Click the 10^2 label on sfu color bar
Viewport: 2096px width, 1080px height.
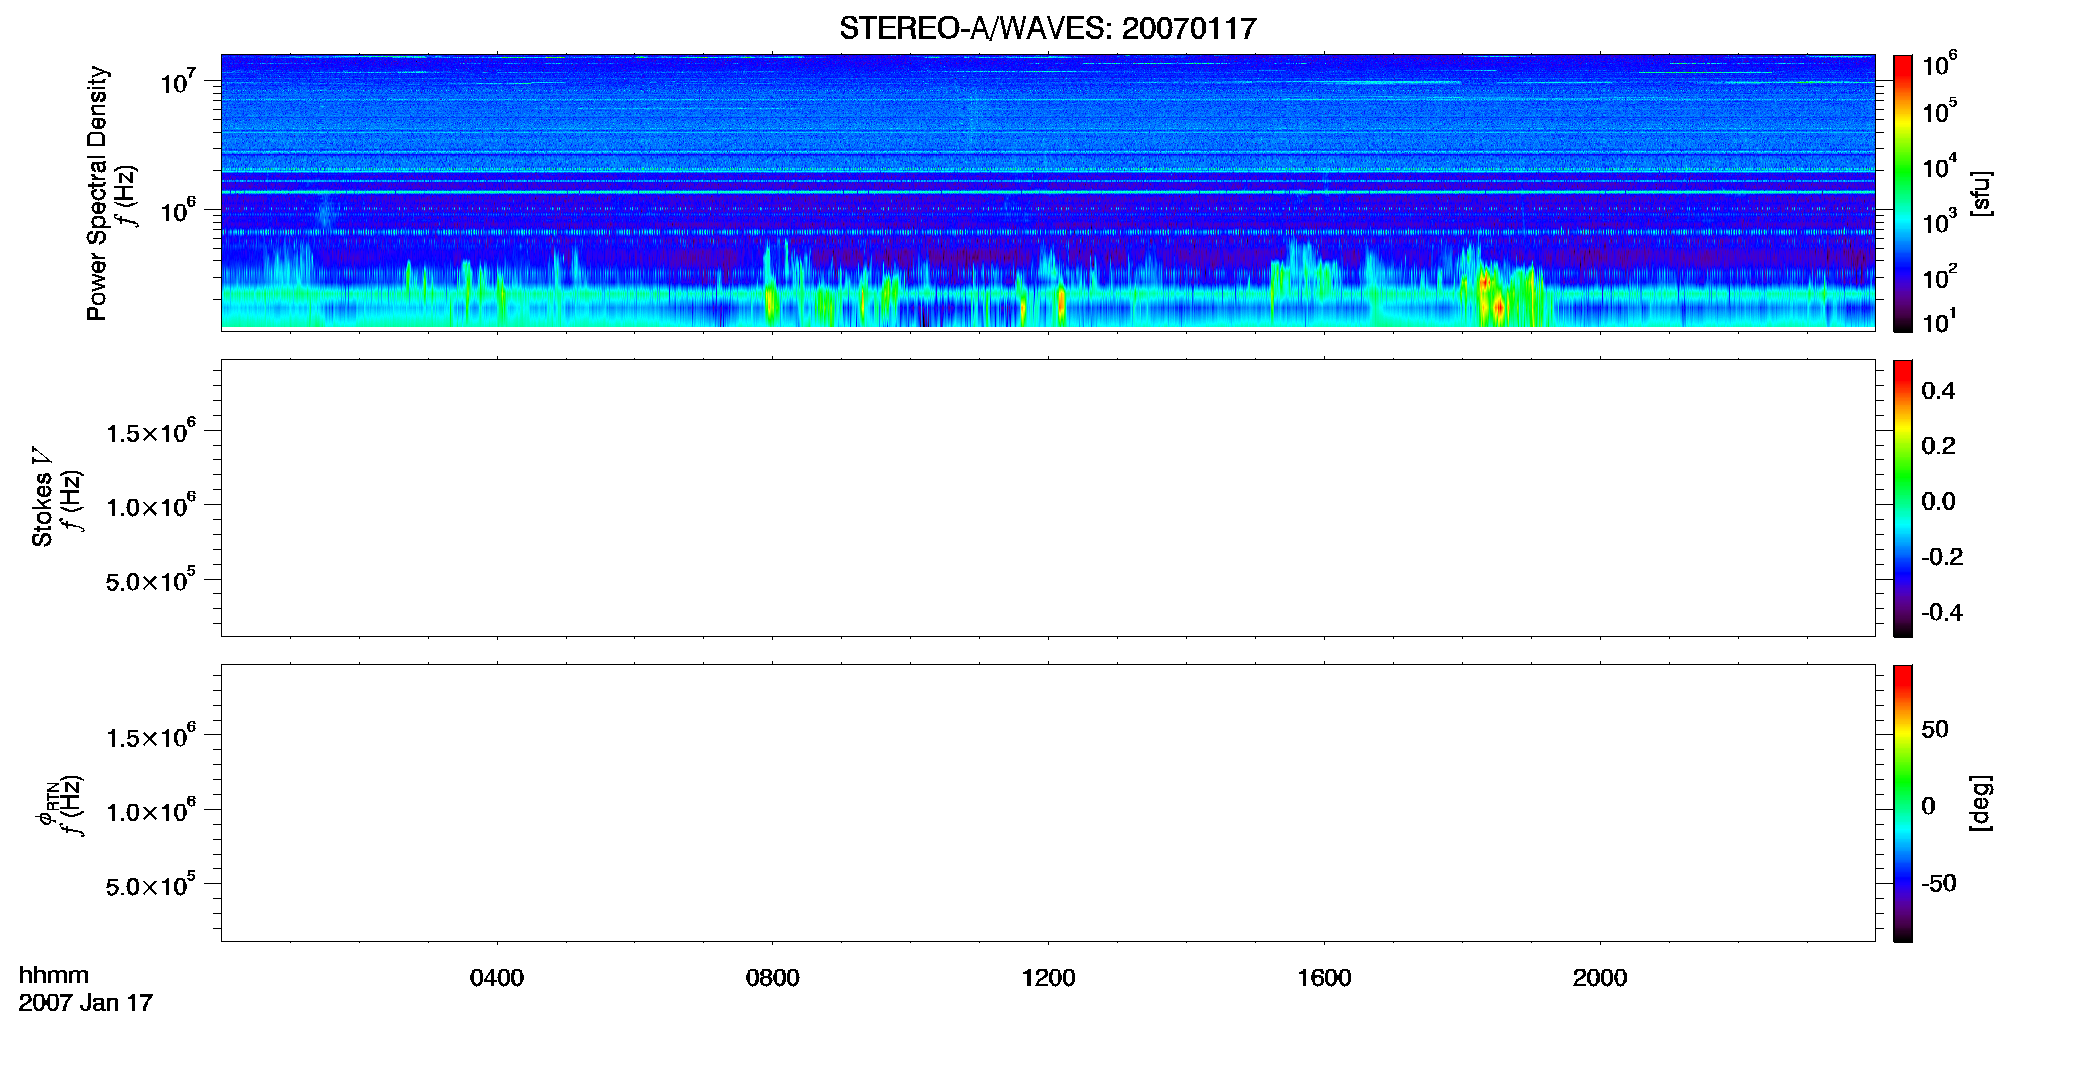pos(1940,275)
